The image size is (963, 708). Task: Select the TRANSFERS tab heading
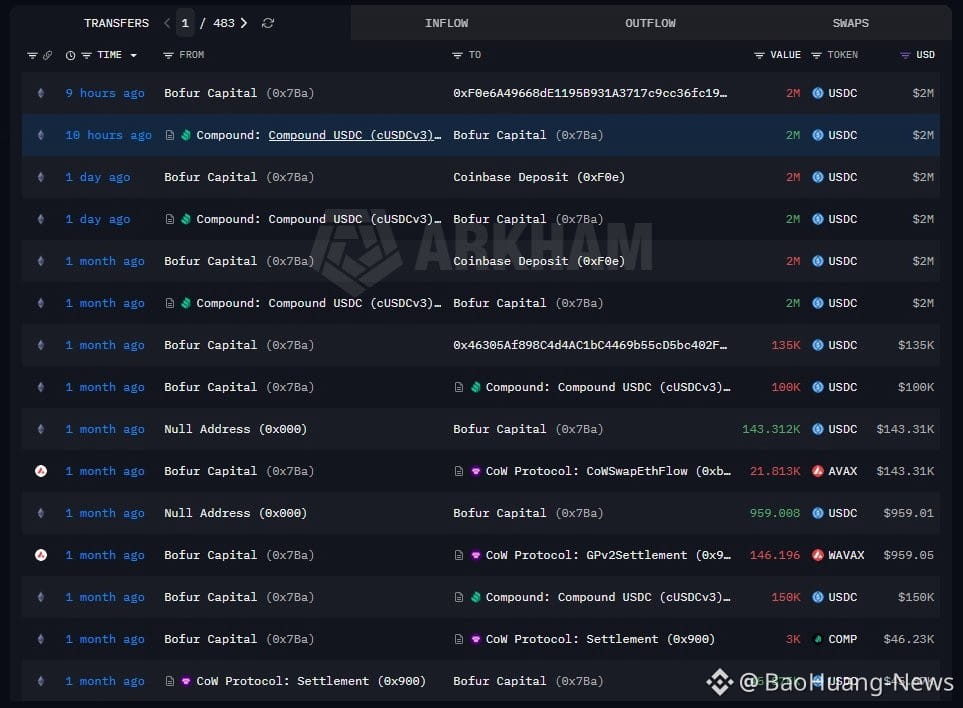[116, 23]
